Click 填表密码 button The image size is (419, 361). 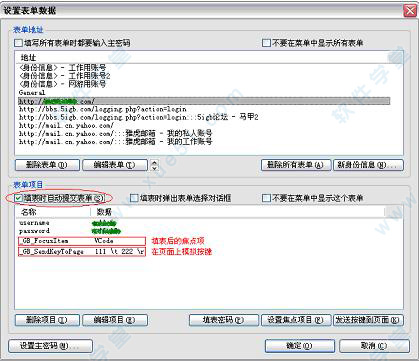[224, 320]
